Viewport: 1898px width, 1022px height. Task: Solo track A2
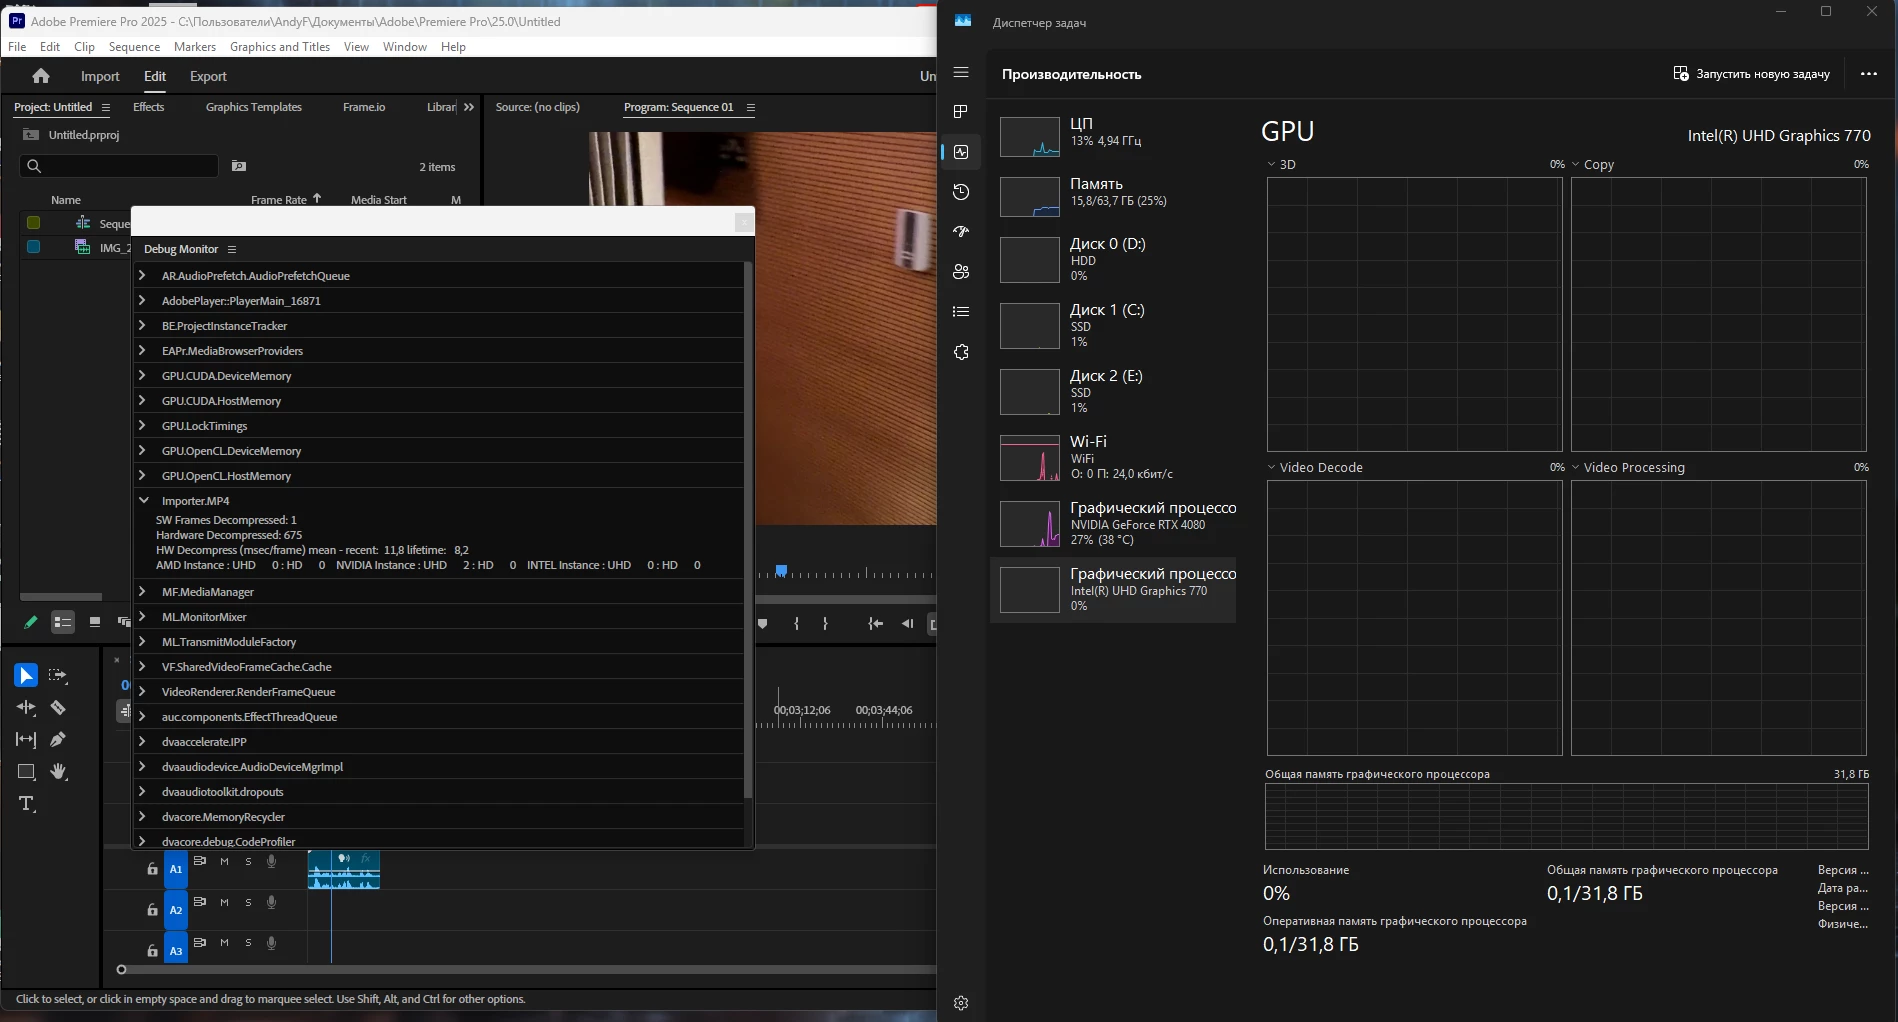(248, 903)
